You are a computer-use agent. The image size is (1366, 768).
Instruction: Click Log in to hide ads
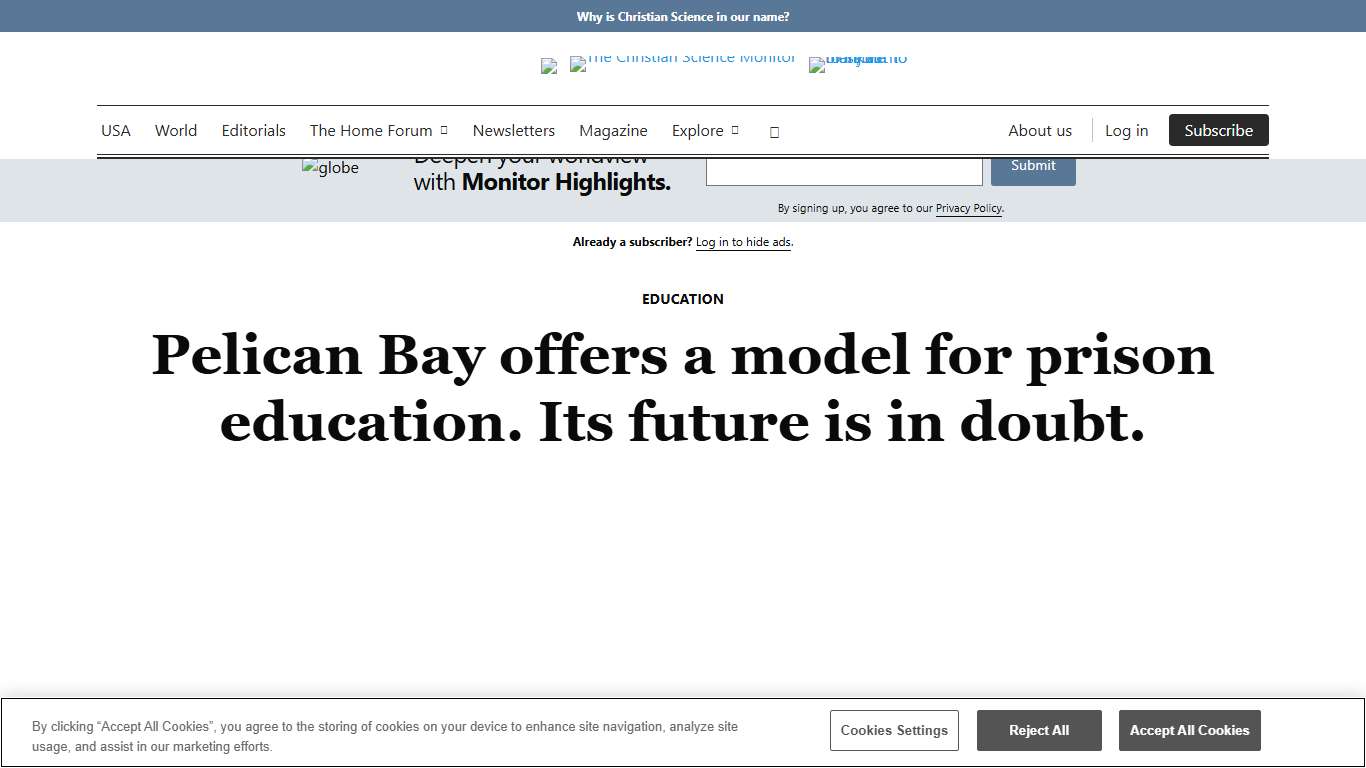[x=743, y=242]
